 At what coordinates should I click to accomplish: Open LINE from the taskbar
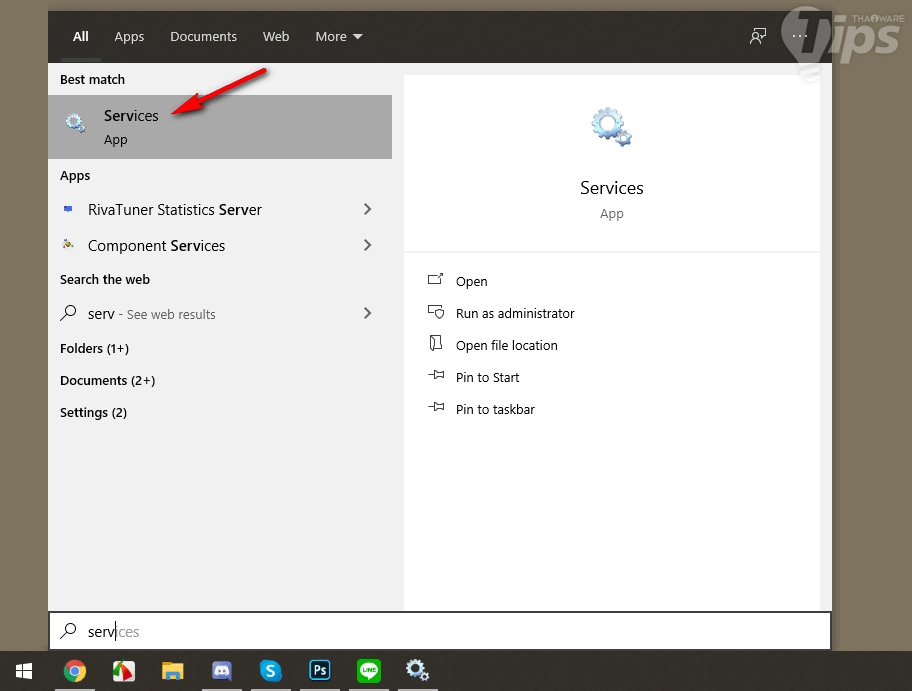coord(369,671)
